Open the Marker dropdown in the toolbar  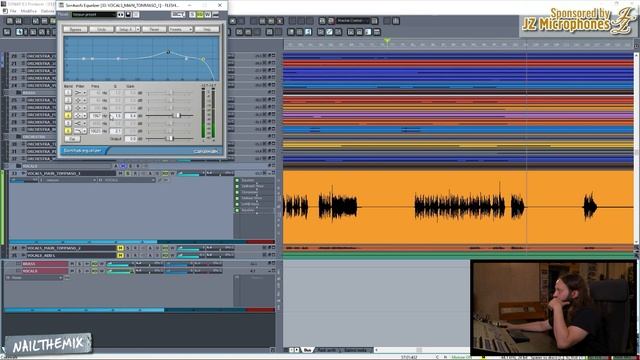(x=353, y=20)
